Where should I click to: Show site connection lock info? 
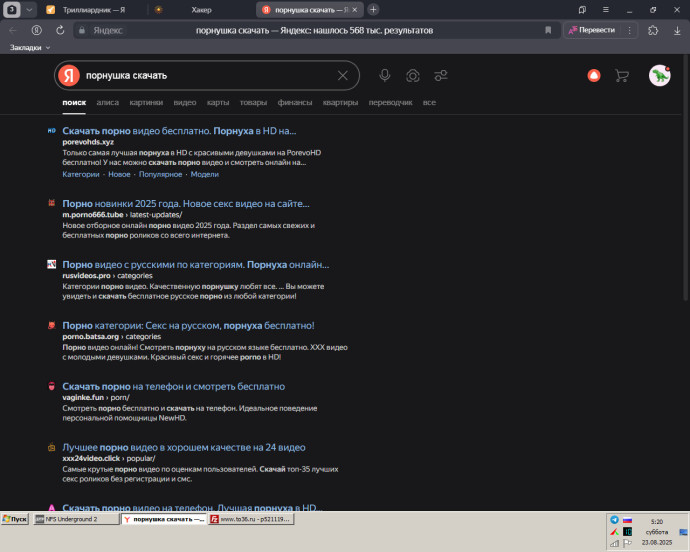82,30
